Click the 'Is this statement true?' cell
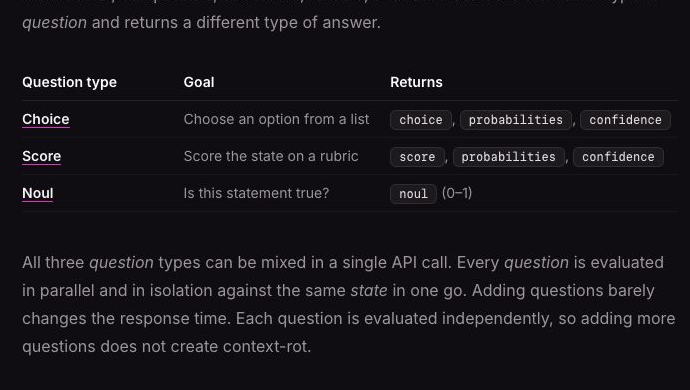 point(256,193)
